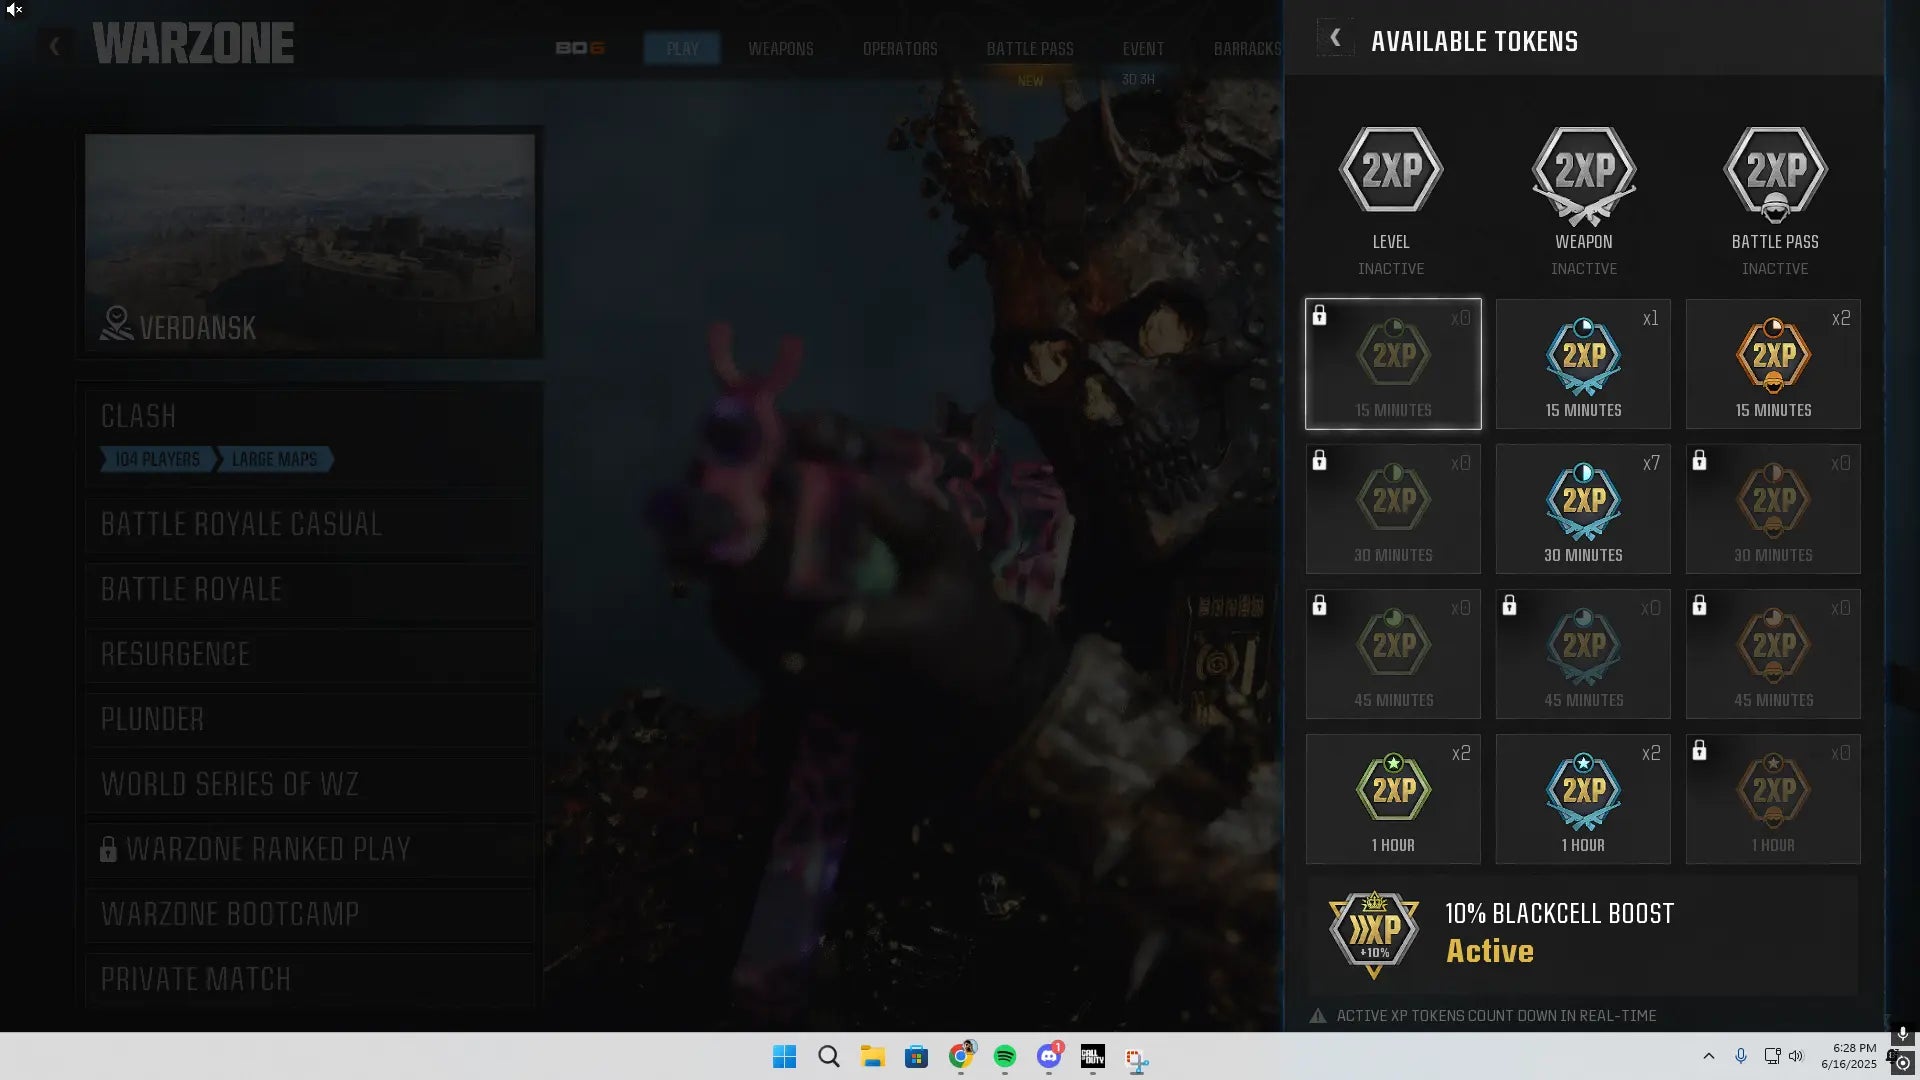Open Spotify from the taskbar
The image size is (1920, 1080).
(1004, 1056)
